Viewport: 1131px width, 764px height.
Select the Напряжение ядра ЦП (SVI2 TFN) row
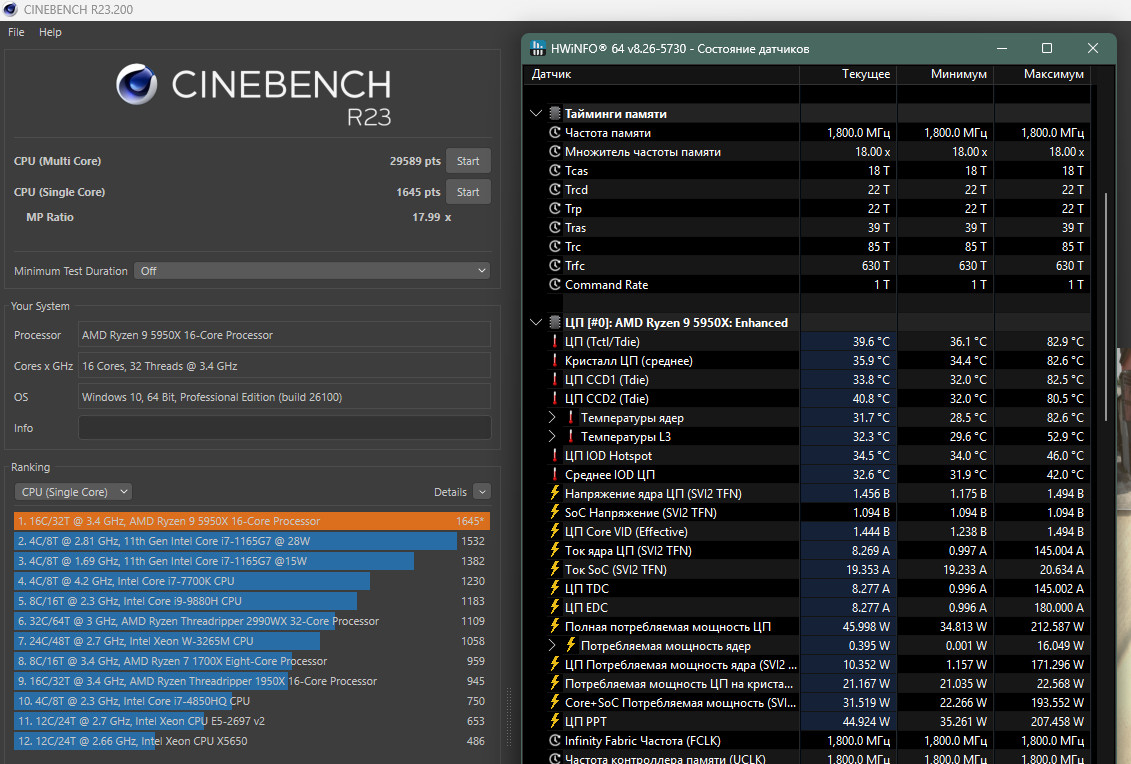806,493
